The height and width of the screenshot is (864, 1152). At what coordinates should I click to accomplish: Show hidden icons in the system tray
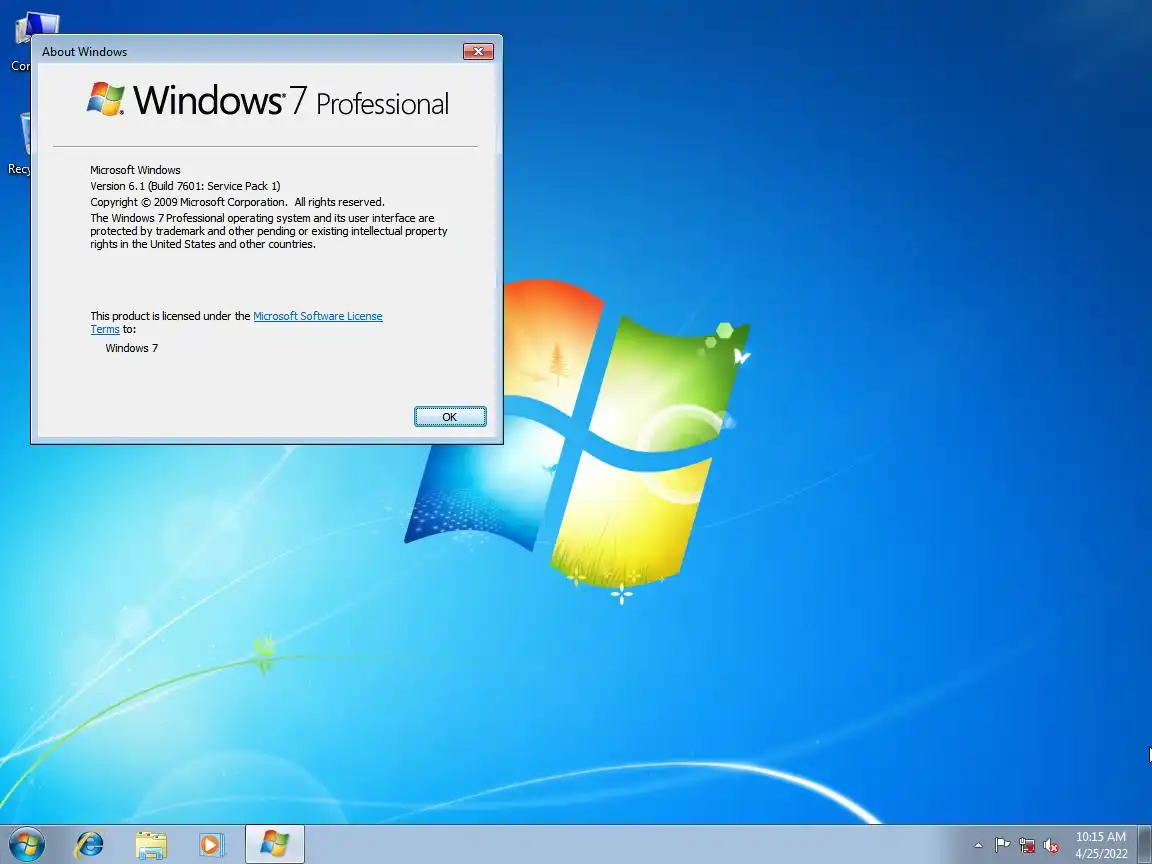[x=978, y=846]
